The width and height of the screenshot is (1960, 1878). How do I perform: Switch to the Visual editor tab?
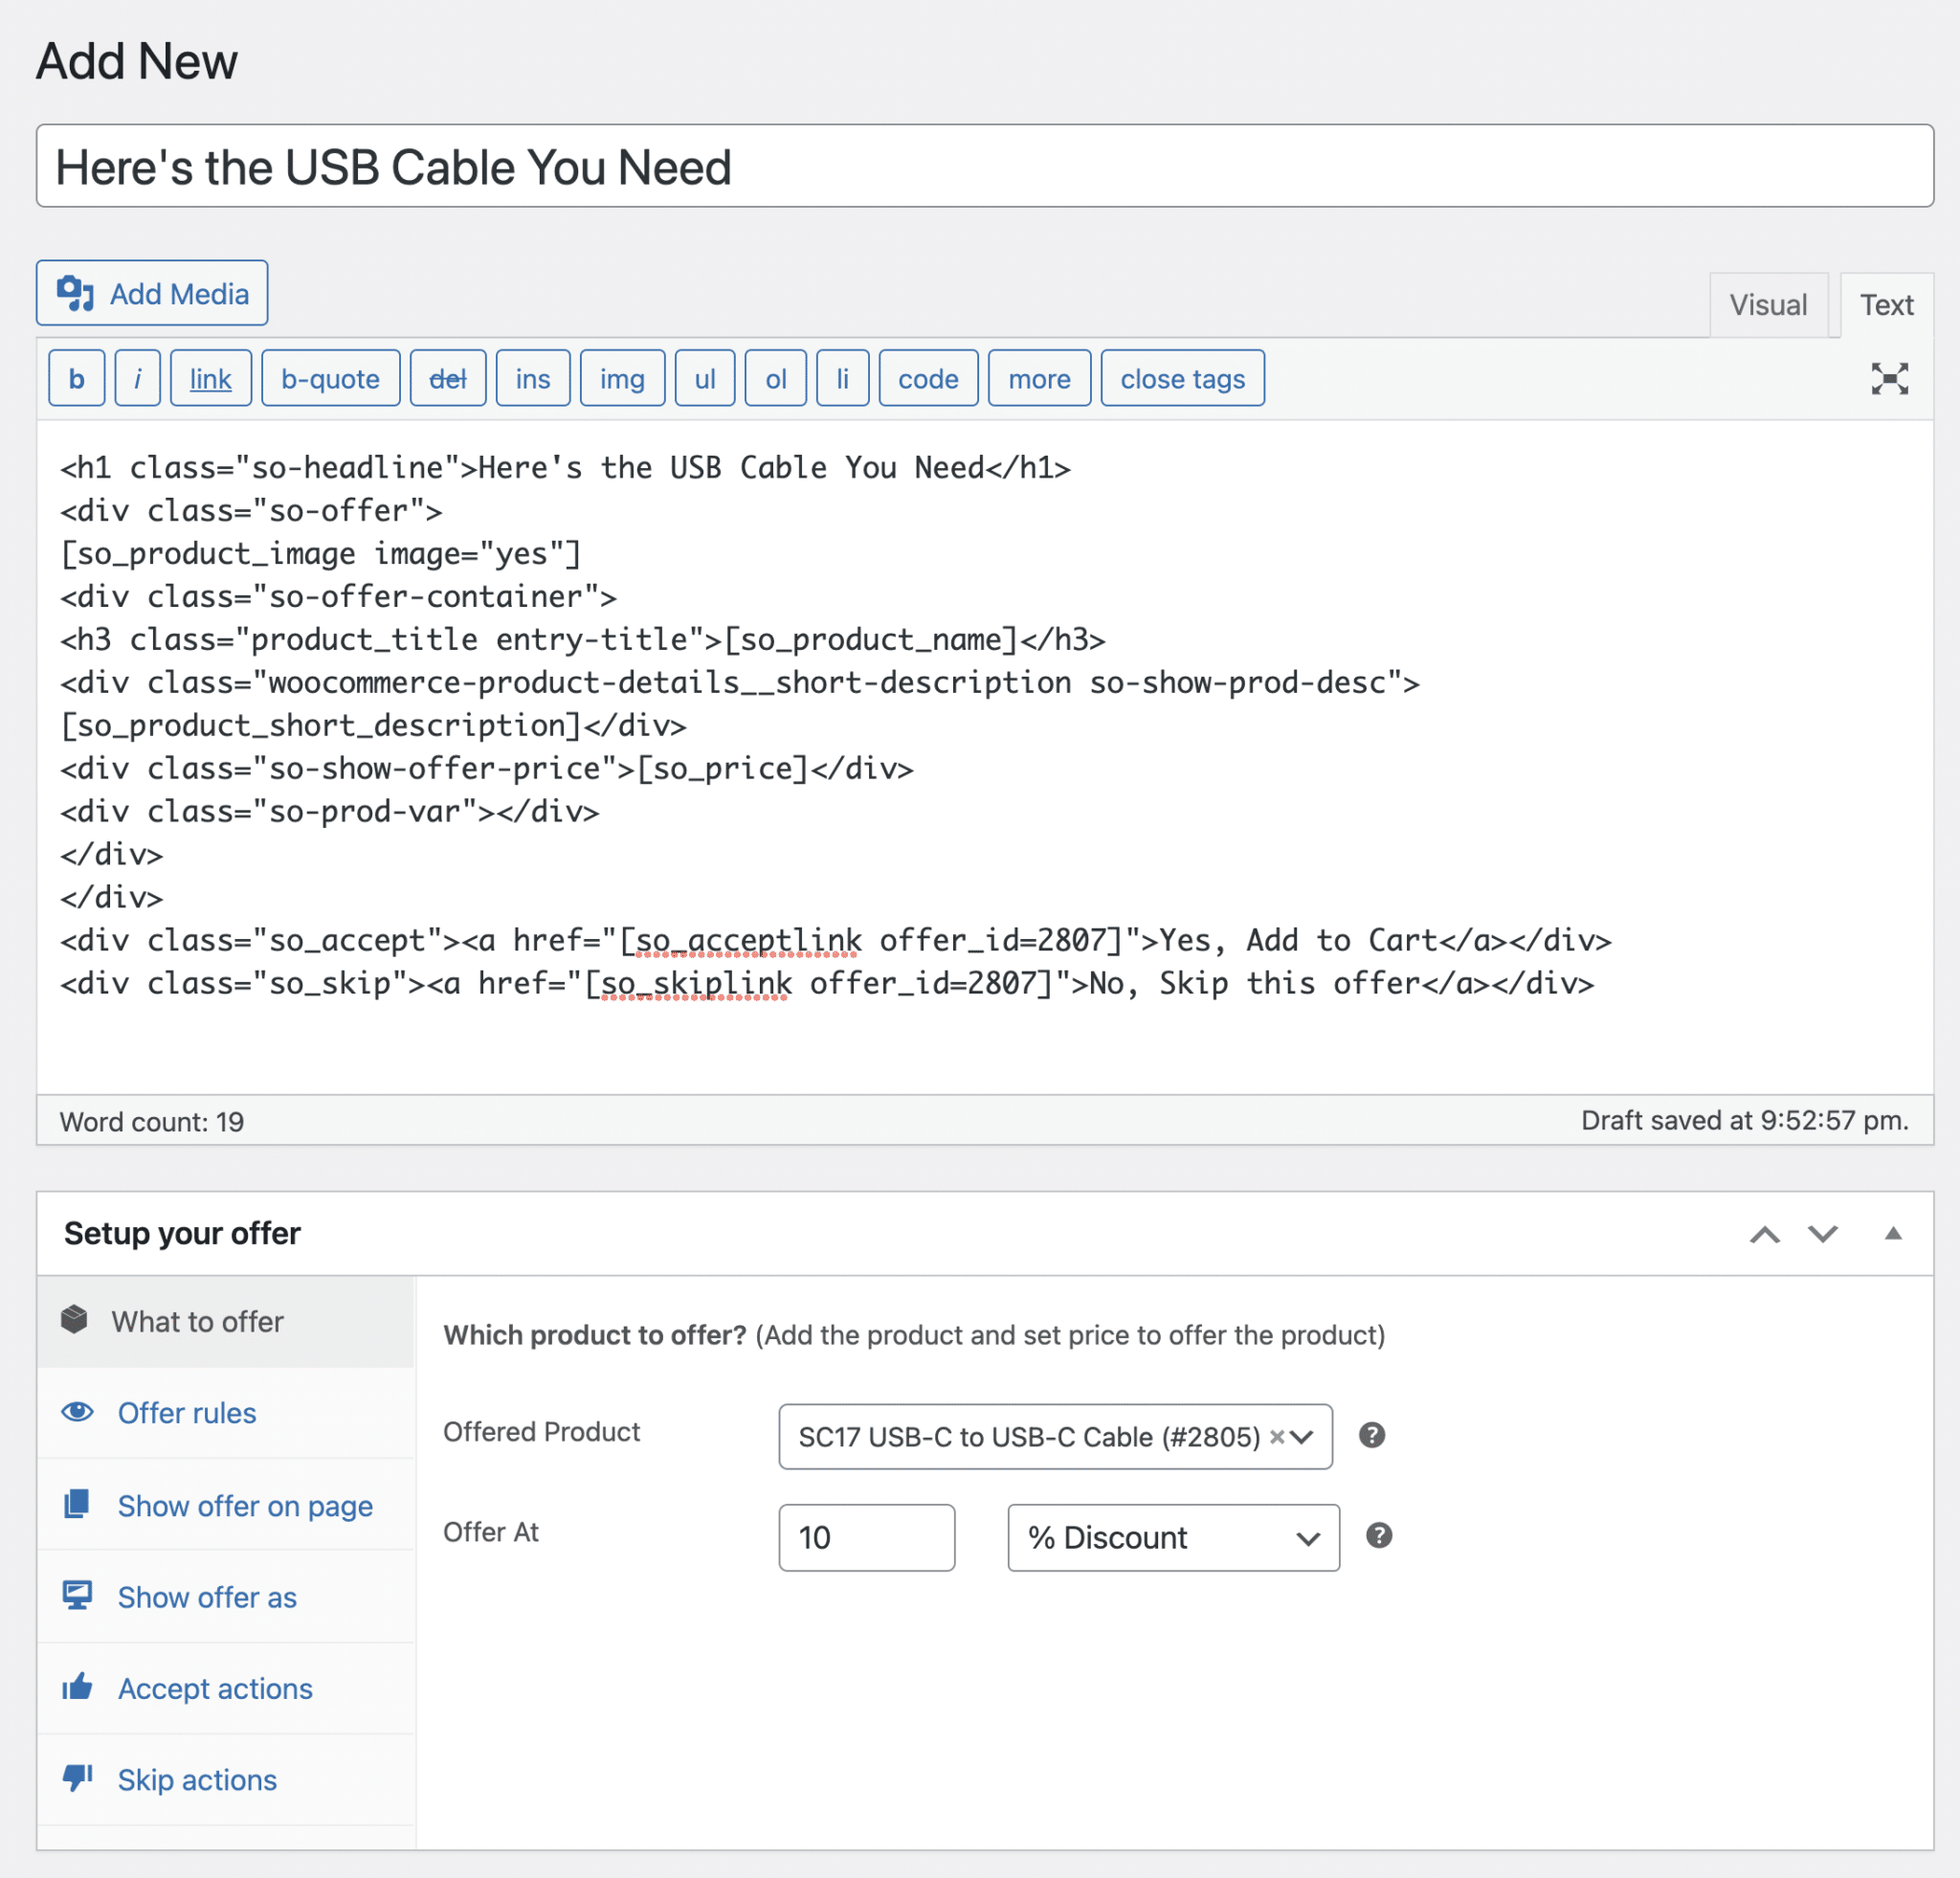point(1767,305)
